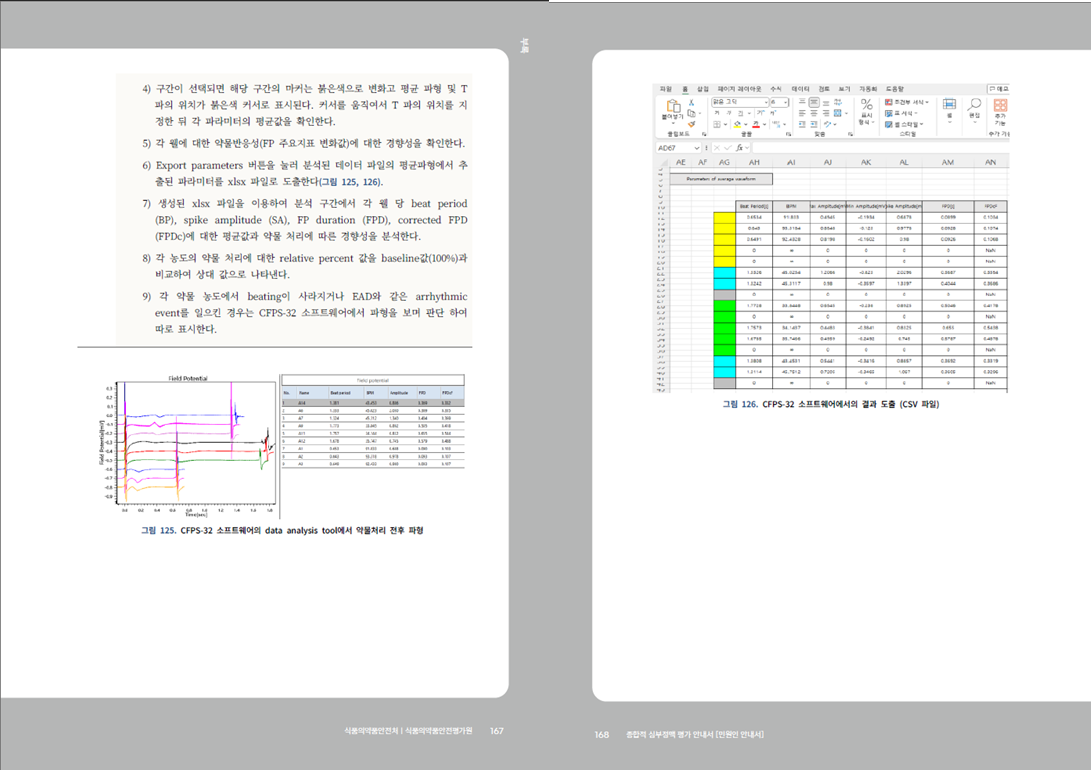Click the 그림 126 figure caption
The height and width of the screenshot is (770, 1091).
(x=830, y=404)
